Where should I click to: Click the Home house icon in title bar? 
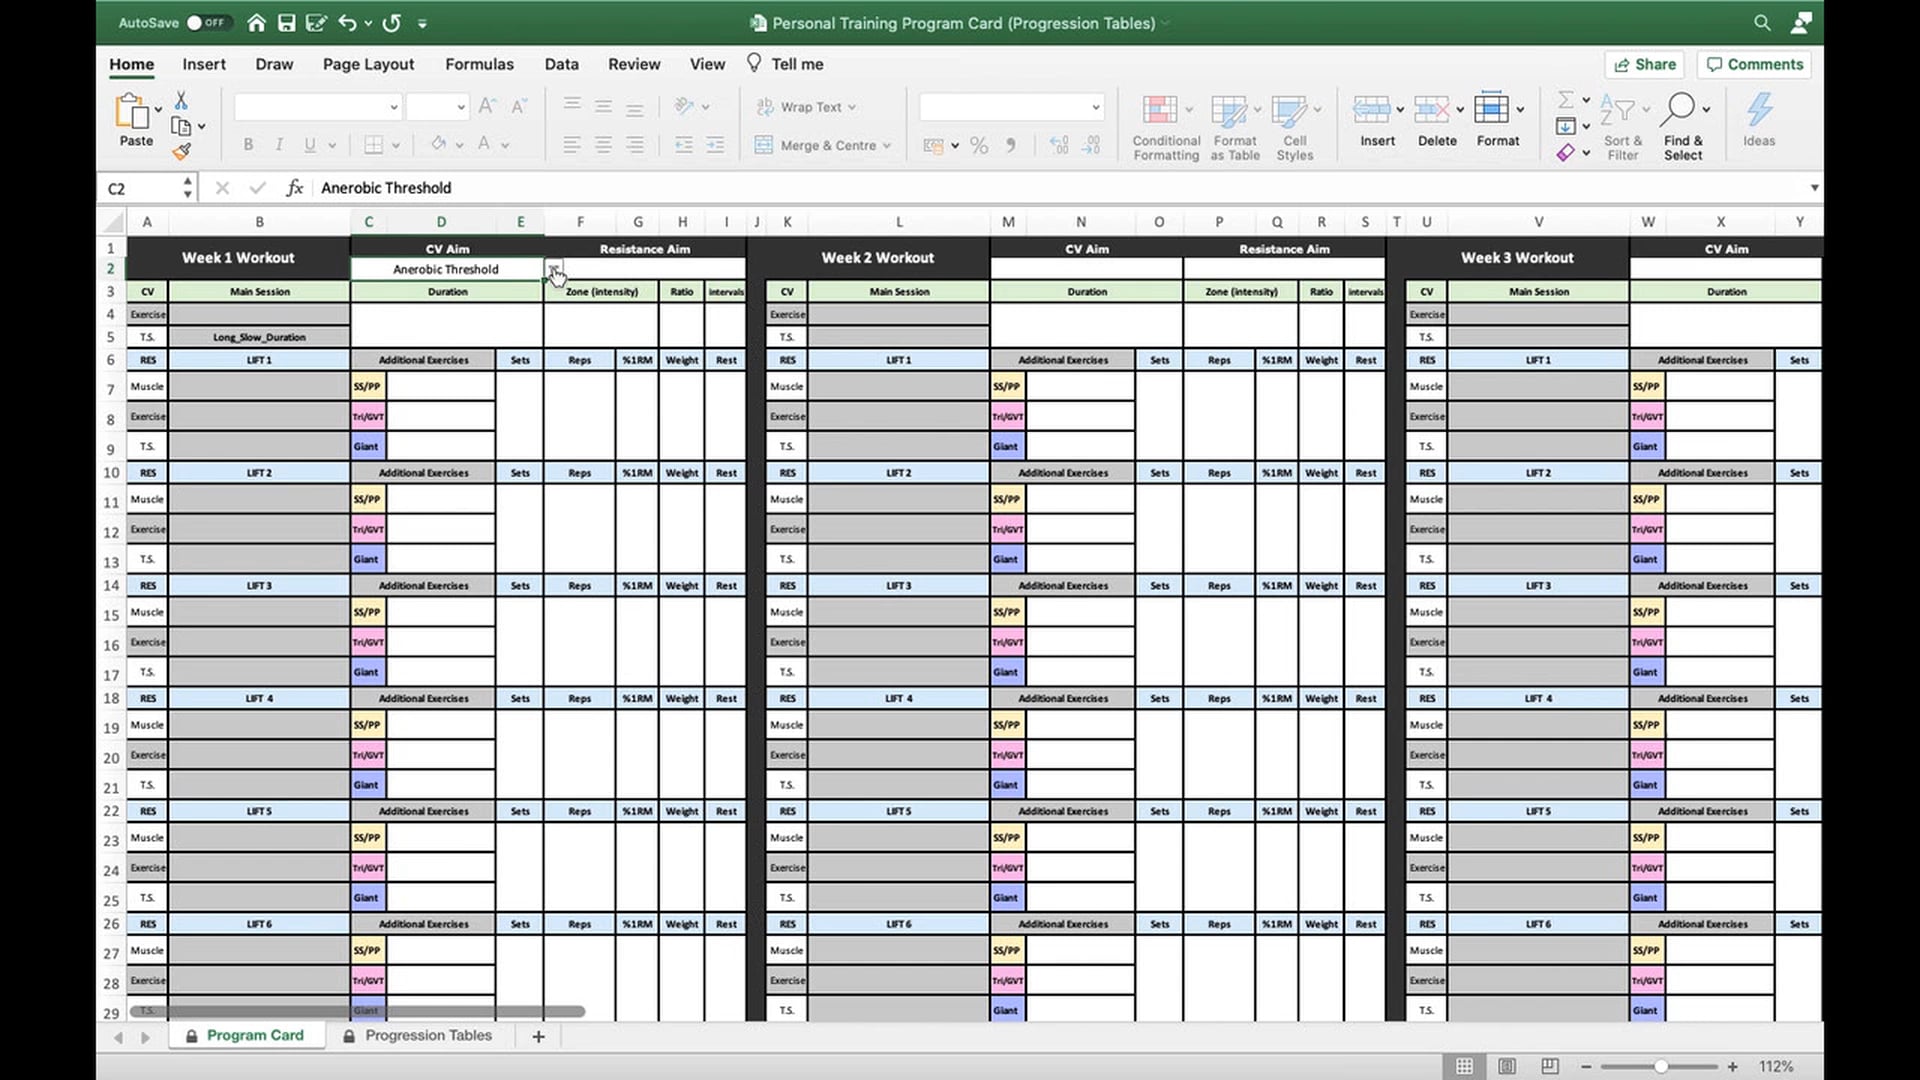[x=257, y=22]
